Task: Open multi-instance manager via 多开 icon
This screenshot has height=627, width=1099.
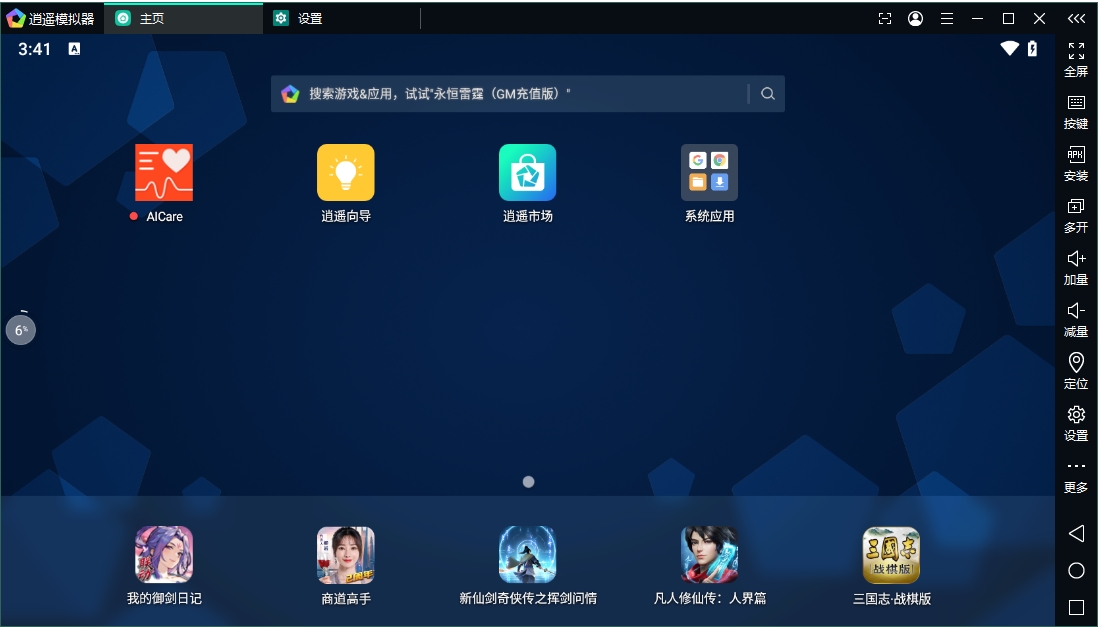Action: (1076, 212)
